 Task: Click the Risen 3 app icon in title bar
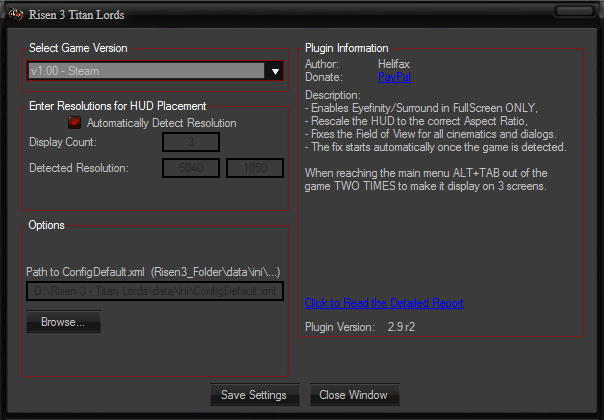pyautogui.click(x=15, y=14)
